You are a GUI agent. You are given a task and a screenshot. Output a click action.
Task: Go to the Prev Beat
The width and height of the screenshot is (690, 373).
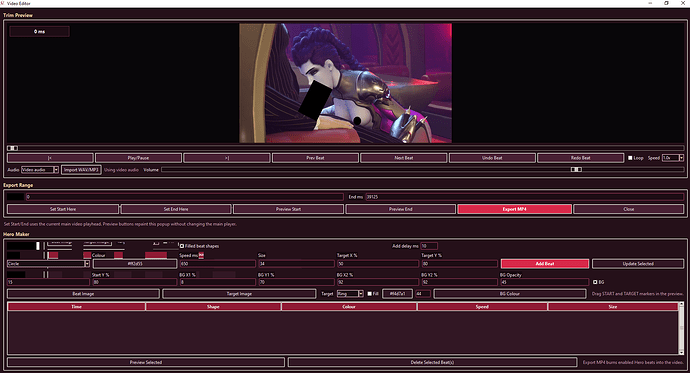point(316,158)
